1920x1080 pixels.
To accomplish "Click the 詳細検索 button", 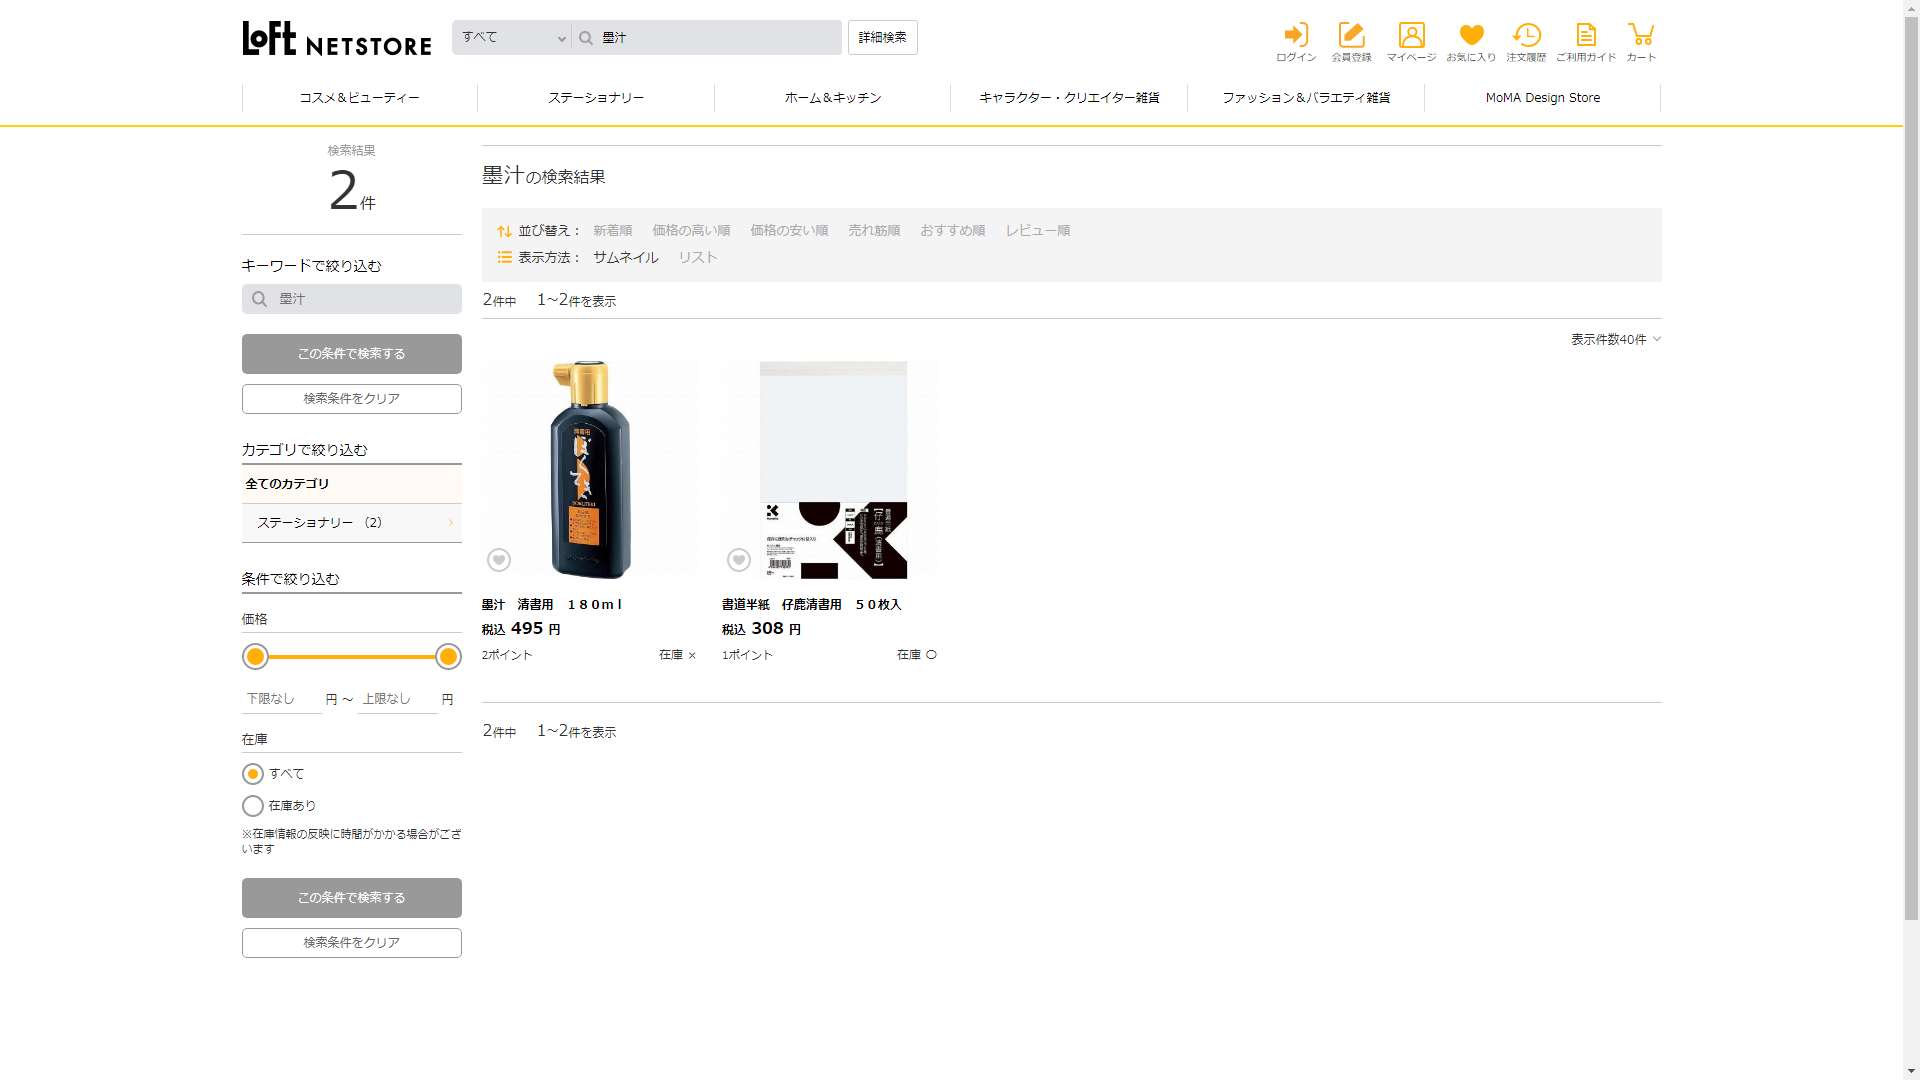I will [882, 38].
